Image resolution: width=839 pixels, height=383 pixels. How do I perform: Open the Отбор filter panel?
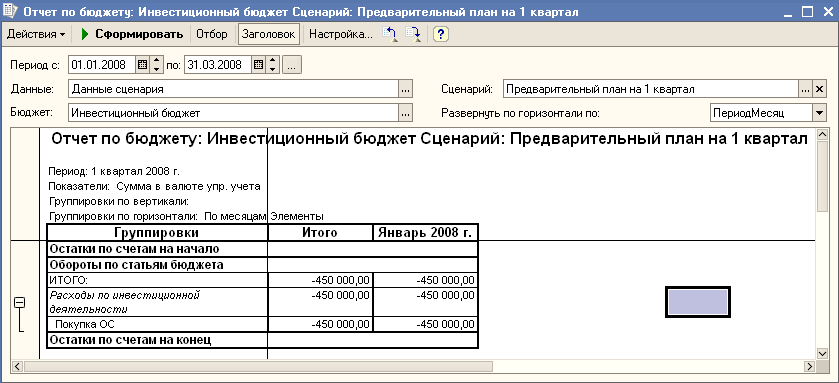(x=211, y=34)
